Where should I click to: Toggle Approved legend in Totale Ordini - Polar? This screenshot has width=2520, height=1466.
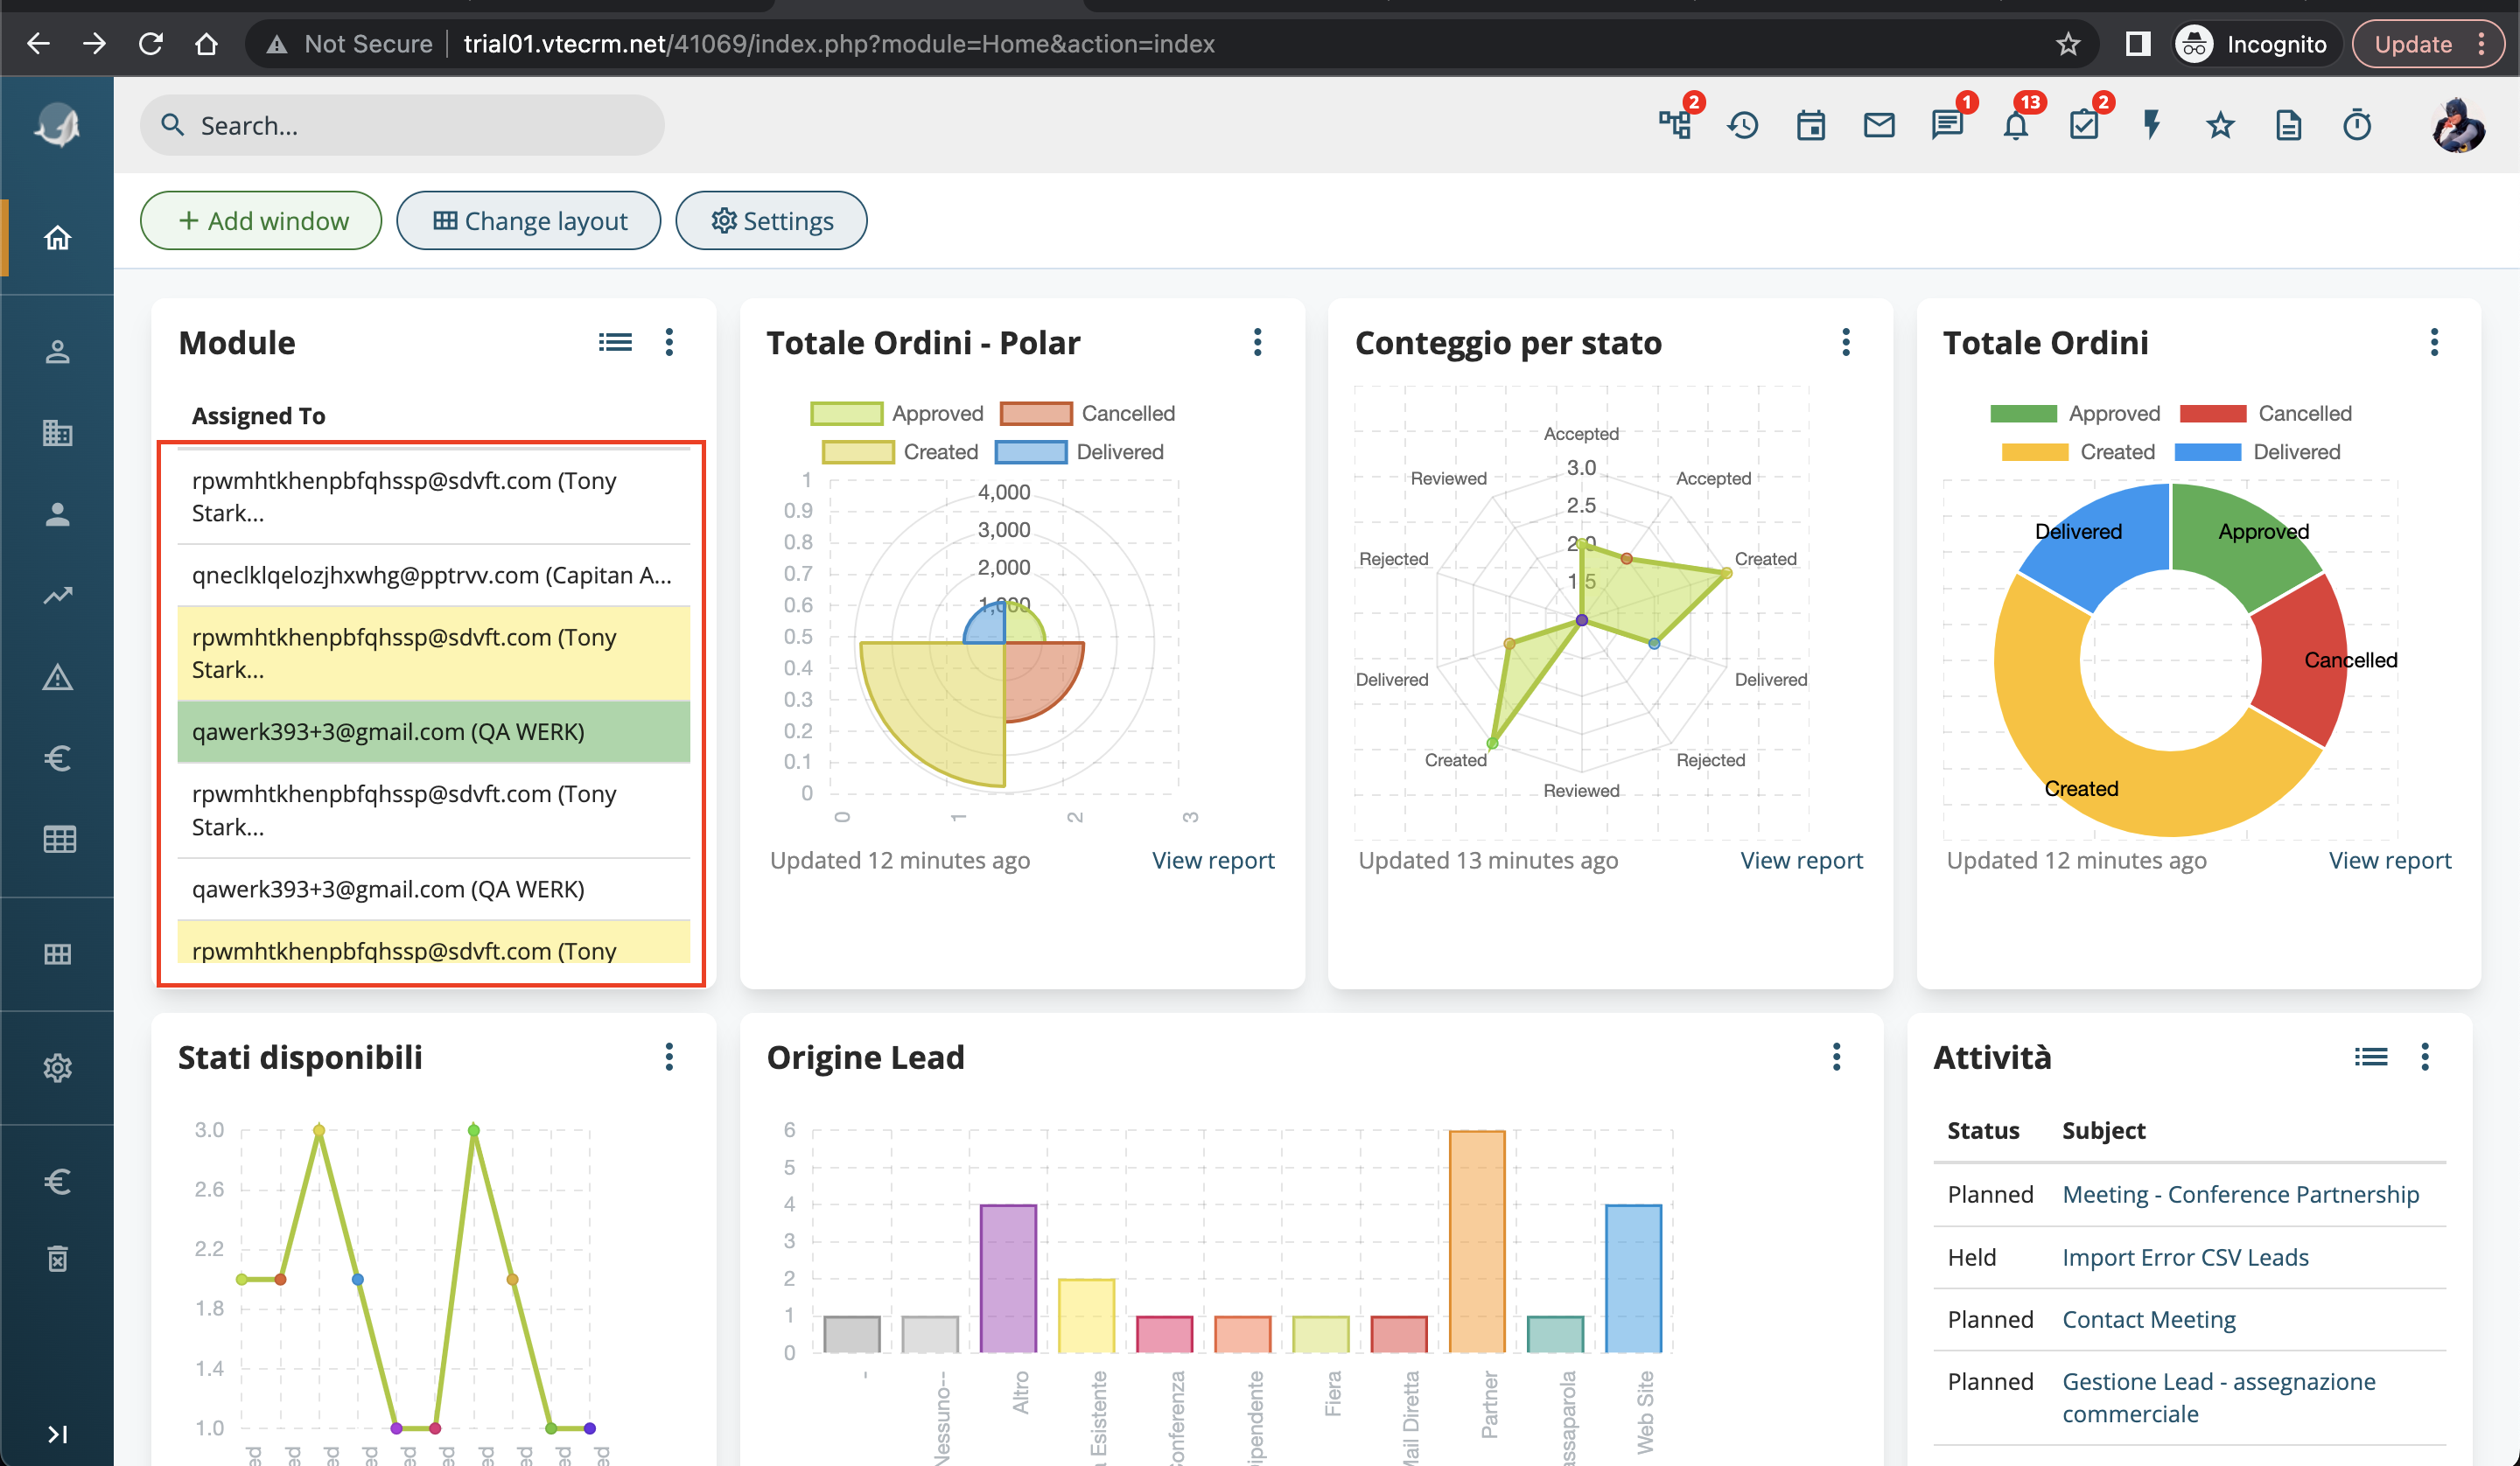[x=897, y=413]
